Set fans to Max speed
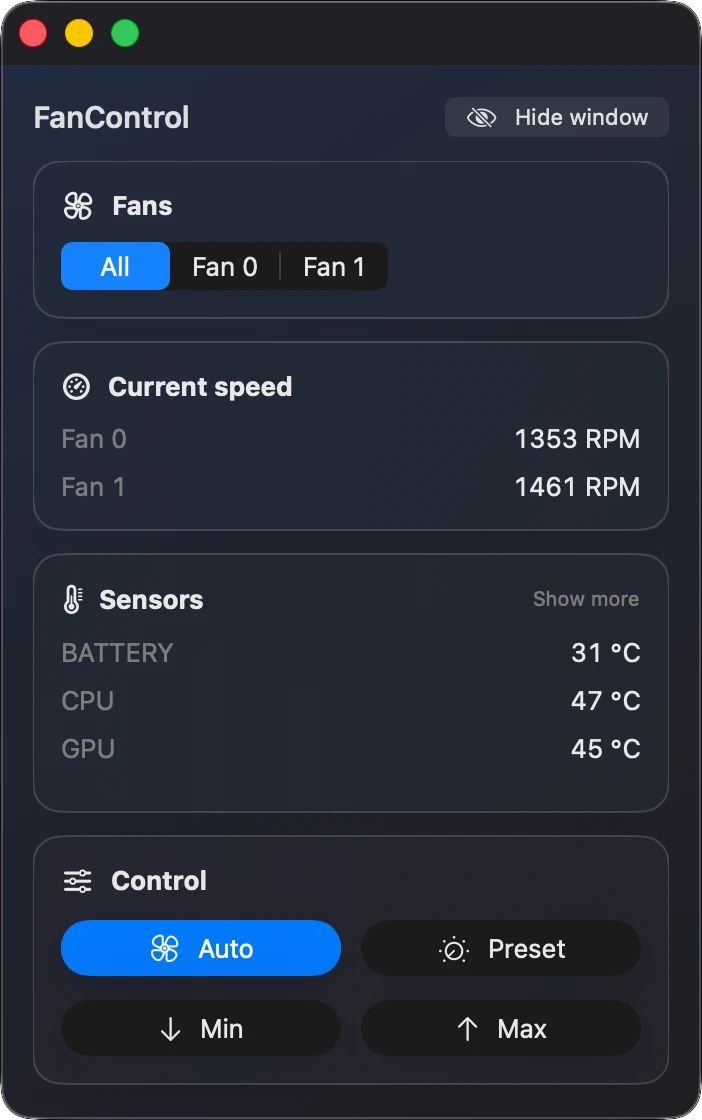702x1120 pixels. point(501,1028)
